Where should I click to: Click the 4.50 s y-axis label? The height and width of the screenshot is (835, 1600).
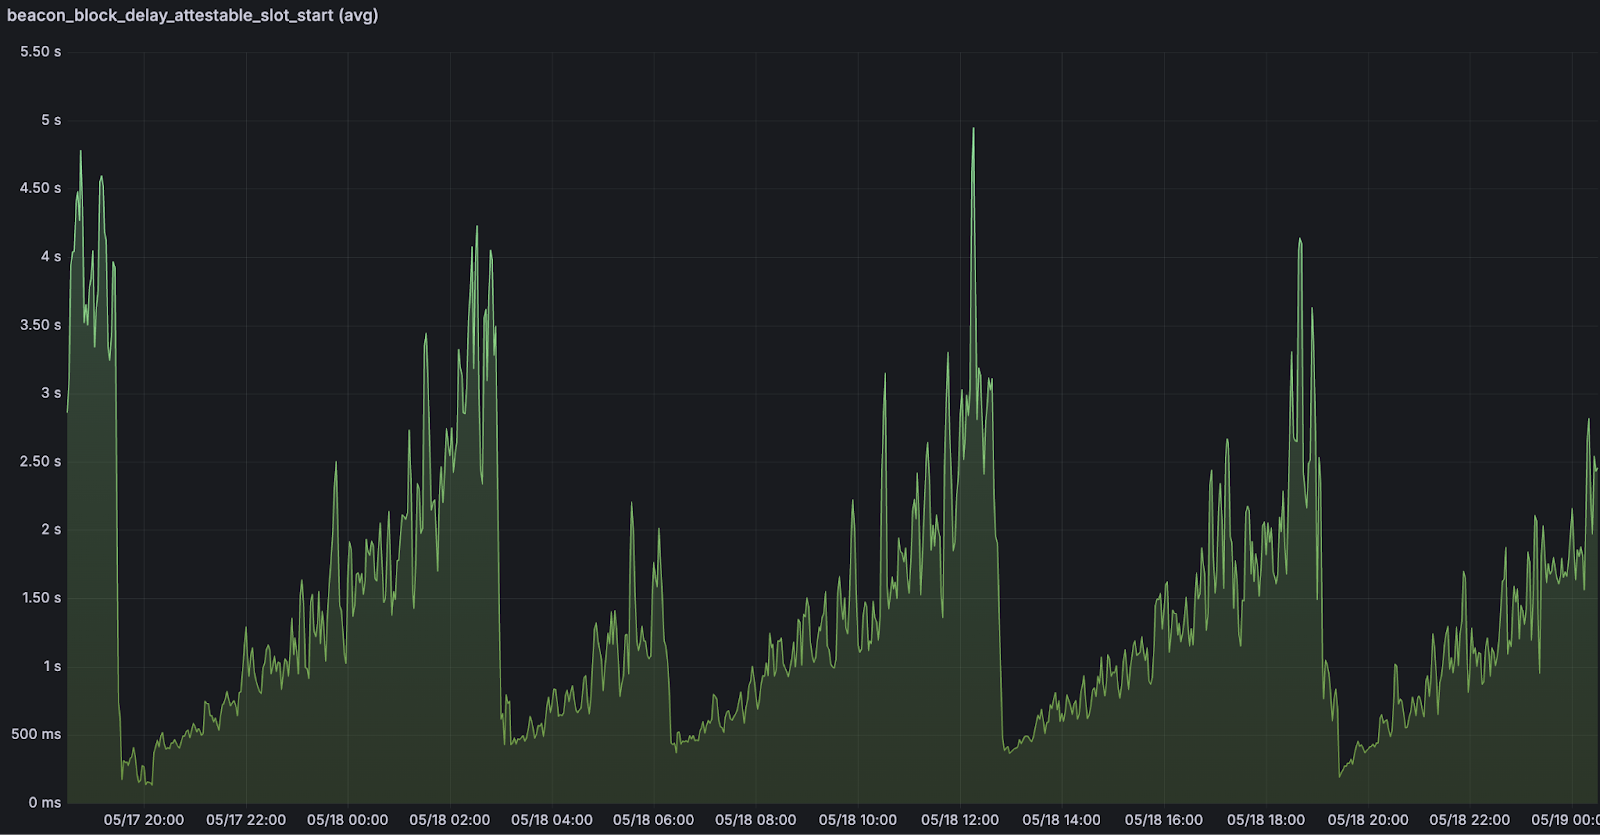[40, 188]
